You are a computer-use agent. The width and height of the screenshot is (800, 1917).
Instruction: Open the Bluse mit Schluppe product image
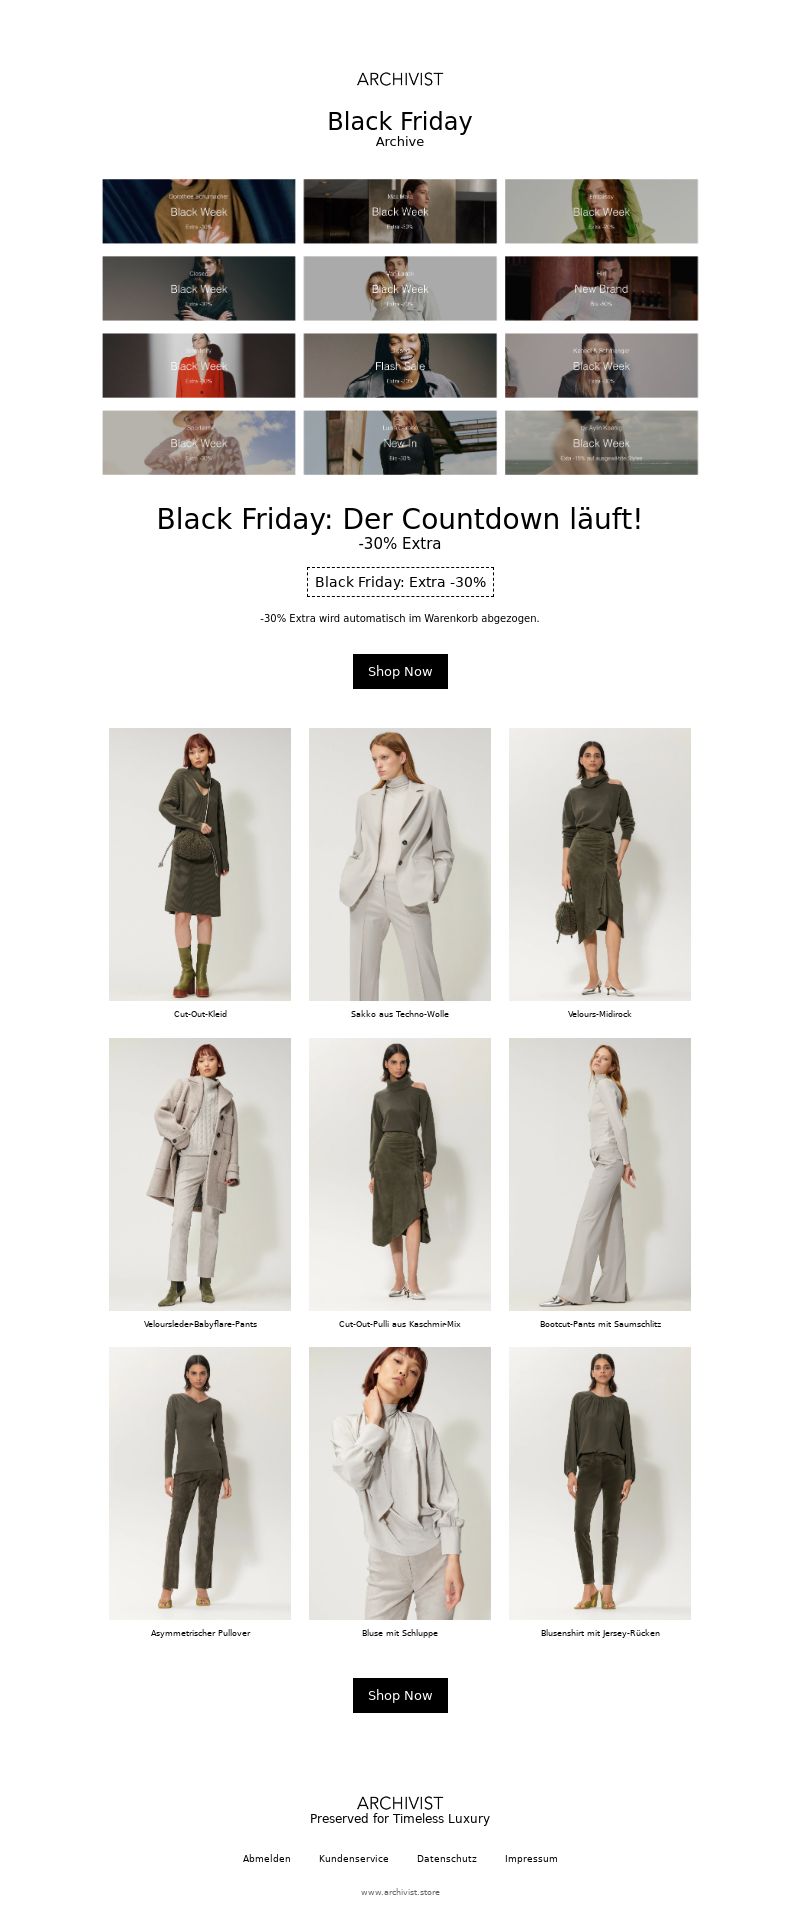(x=400, y=1483)
